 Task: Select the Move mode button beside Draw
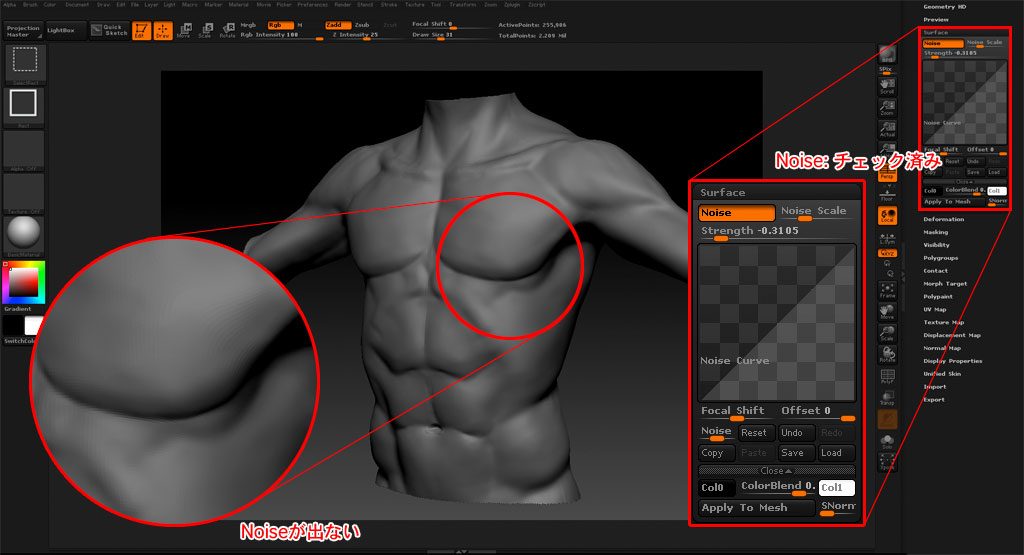tap(184, 31)
